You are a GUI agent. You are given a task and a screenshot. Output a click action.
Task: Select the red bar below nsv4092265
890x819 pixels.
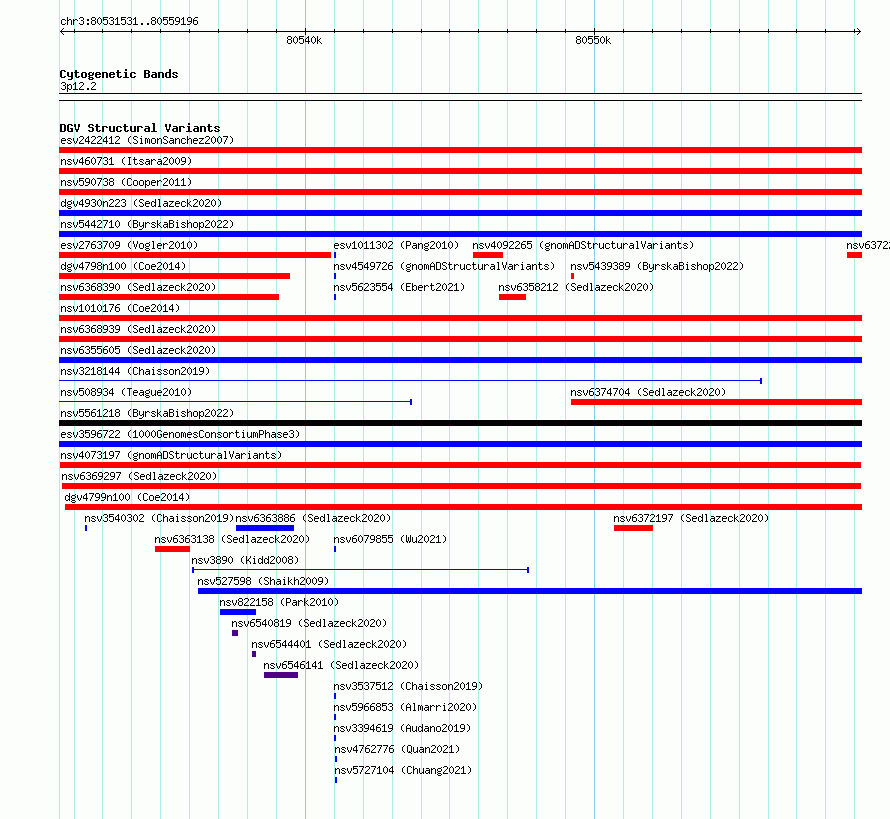488,255
